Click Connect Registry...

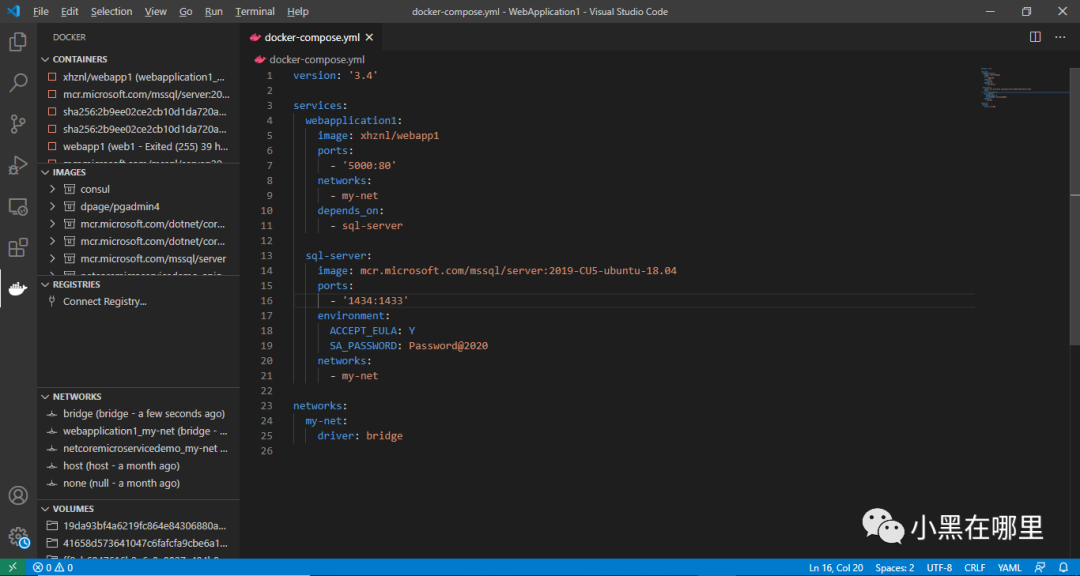[x=105, y=301]
